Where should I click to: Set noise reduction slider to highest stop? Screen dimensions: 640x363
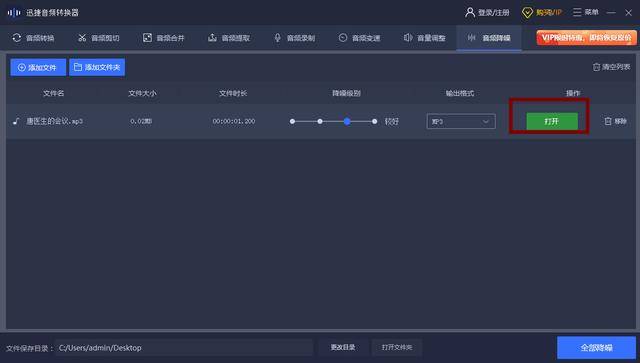coord(374,121)
